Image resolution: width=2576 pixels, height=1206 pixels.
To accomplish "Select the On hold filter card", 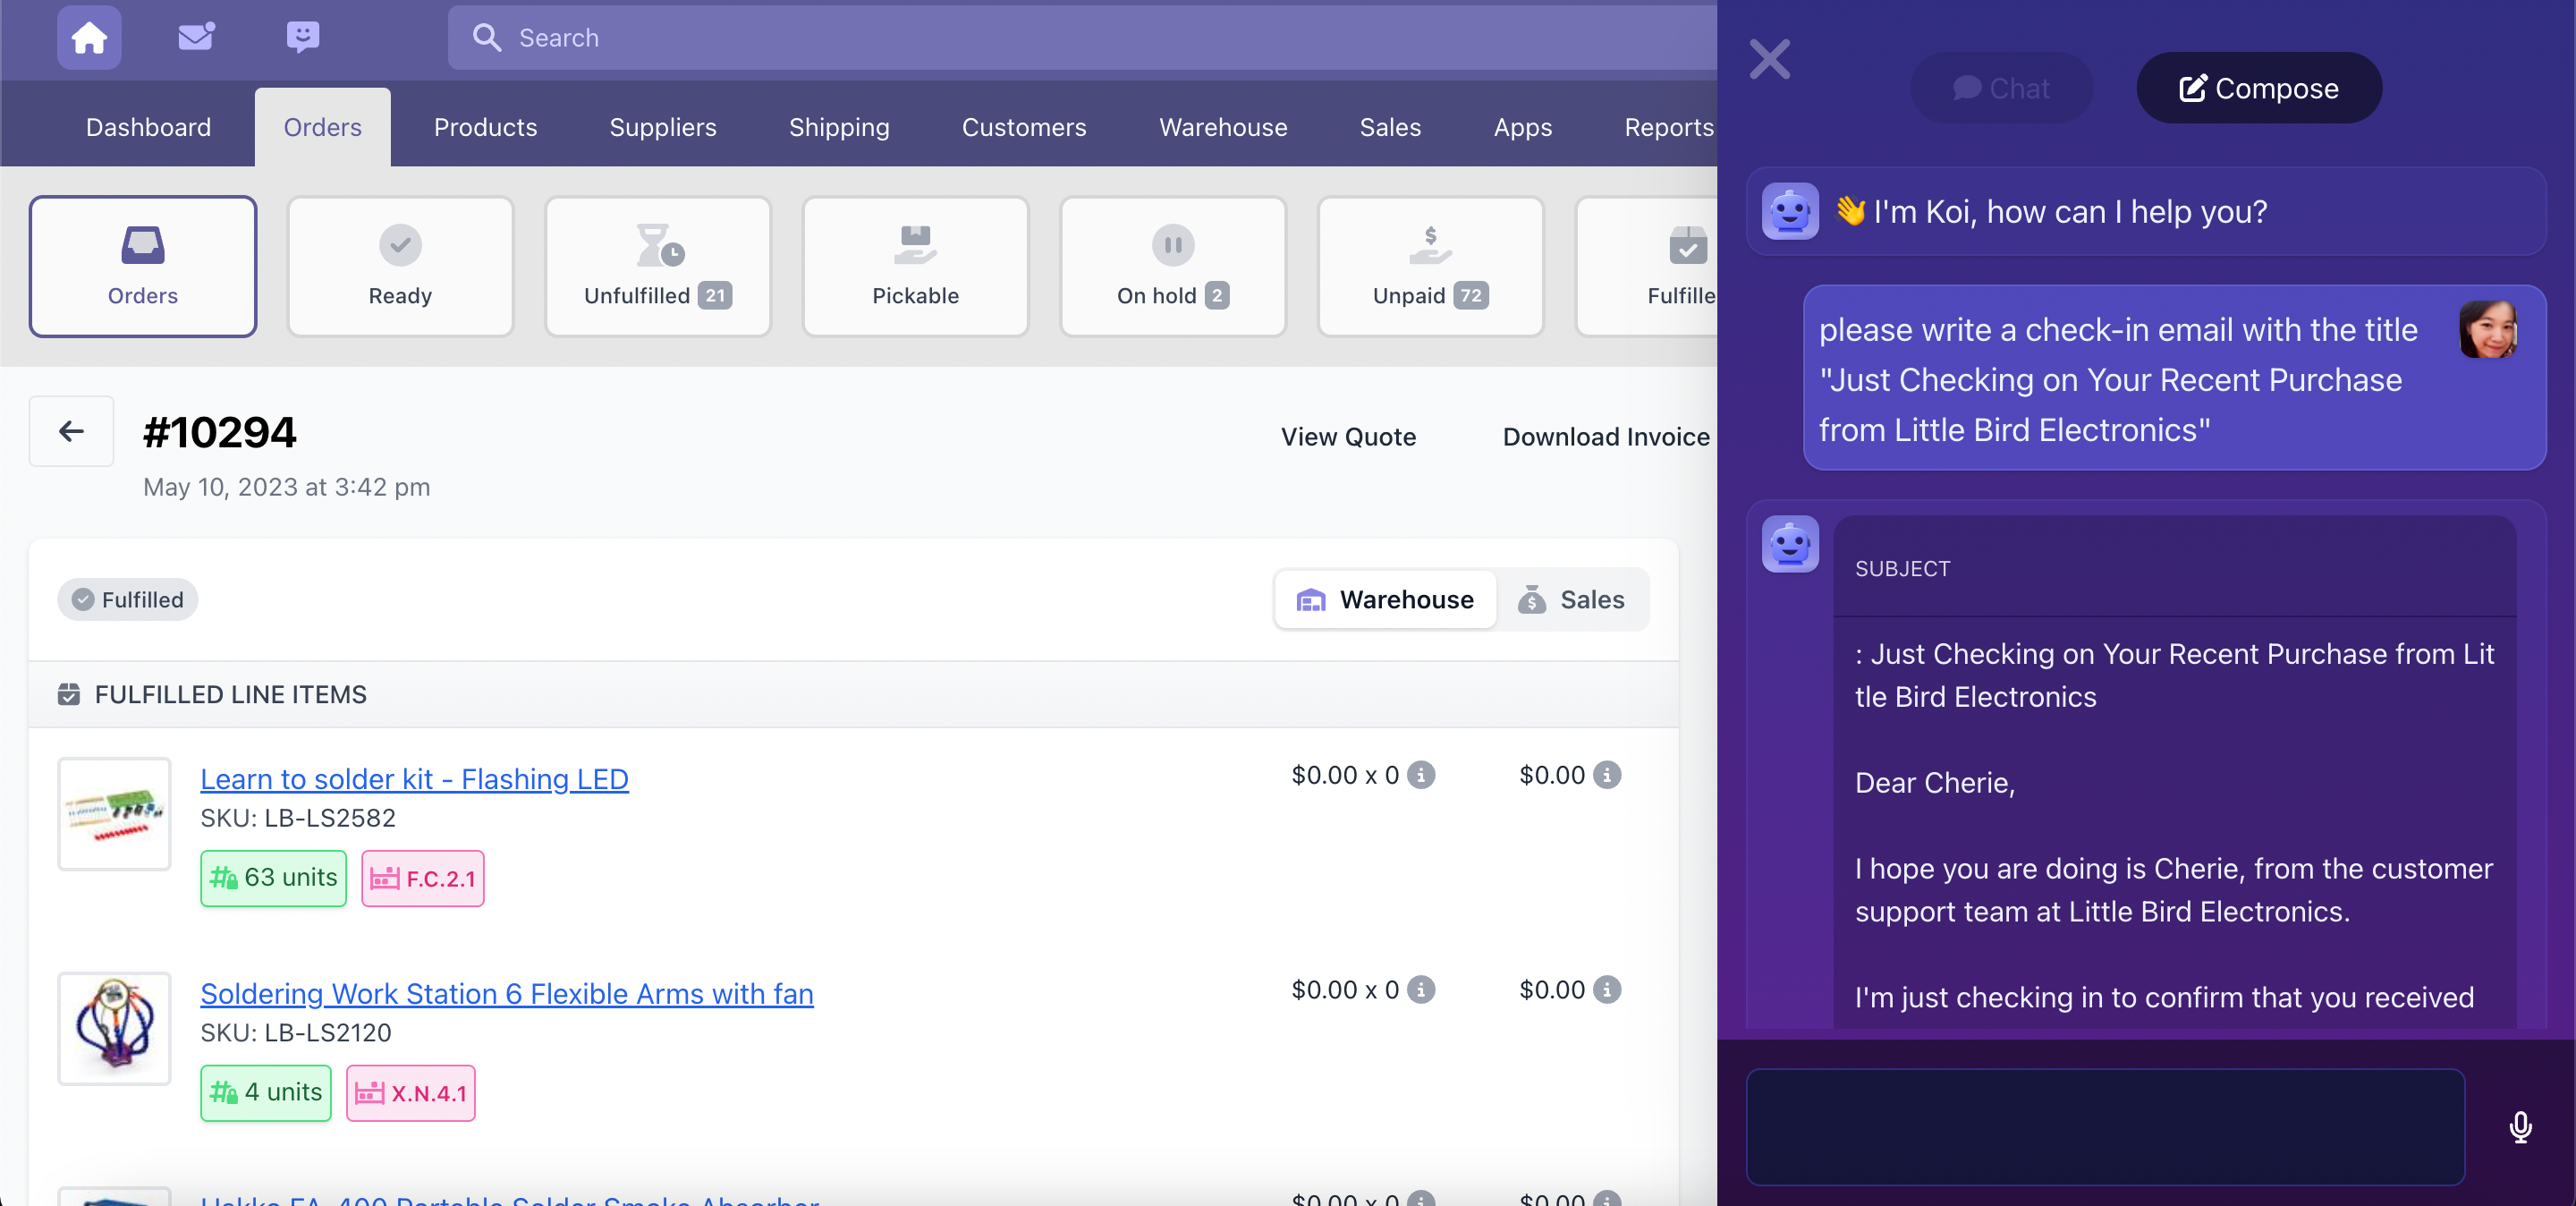I will pyautogui.click(x=1172, y=266).
